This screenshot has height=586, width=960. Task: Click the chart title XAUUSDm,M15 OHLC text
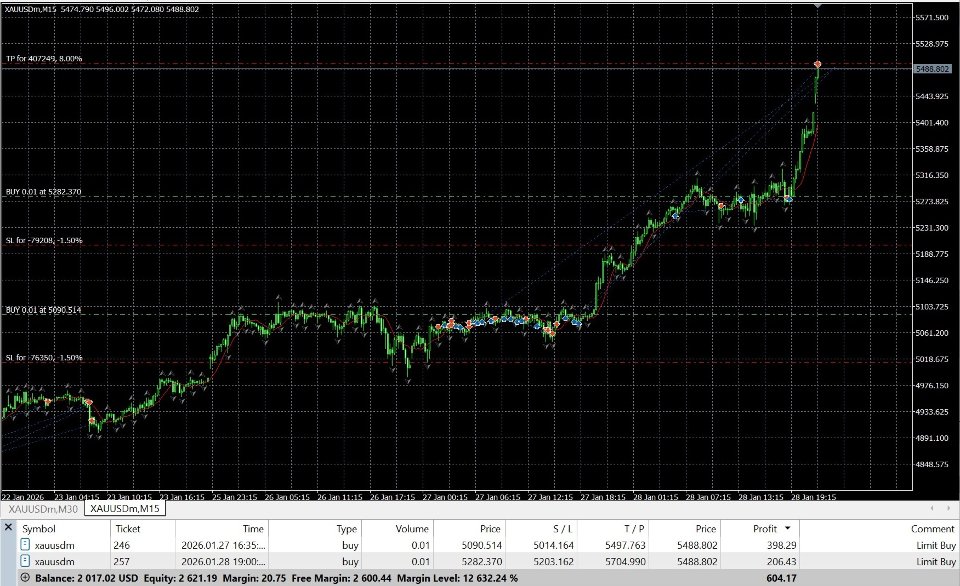tap(102, 9)
